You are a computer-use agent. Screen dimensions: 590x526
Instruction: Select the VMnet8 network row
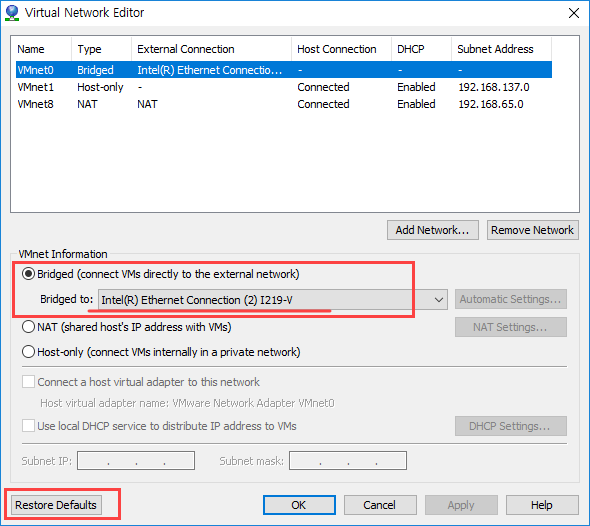pos(284,104)
